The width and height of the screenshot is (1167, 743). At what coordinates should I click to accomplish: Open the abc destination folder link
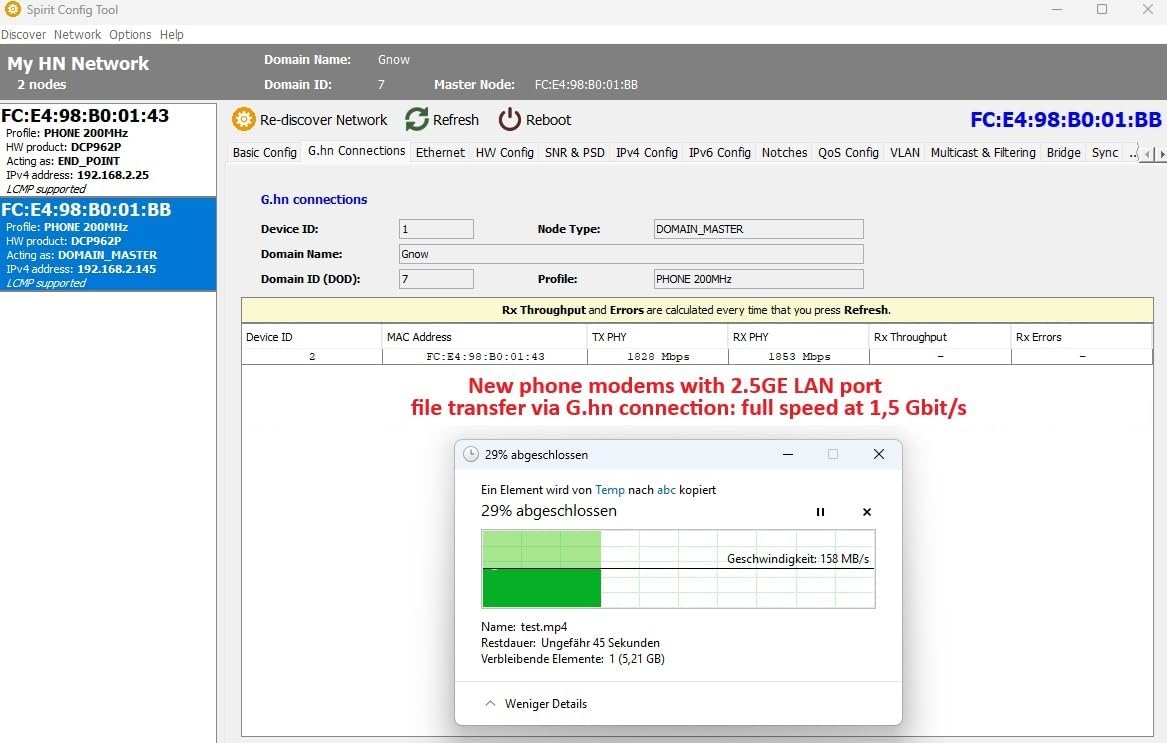[x=666, y=490]
